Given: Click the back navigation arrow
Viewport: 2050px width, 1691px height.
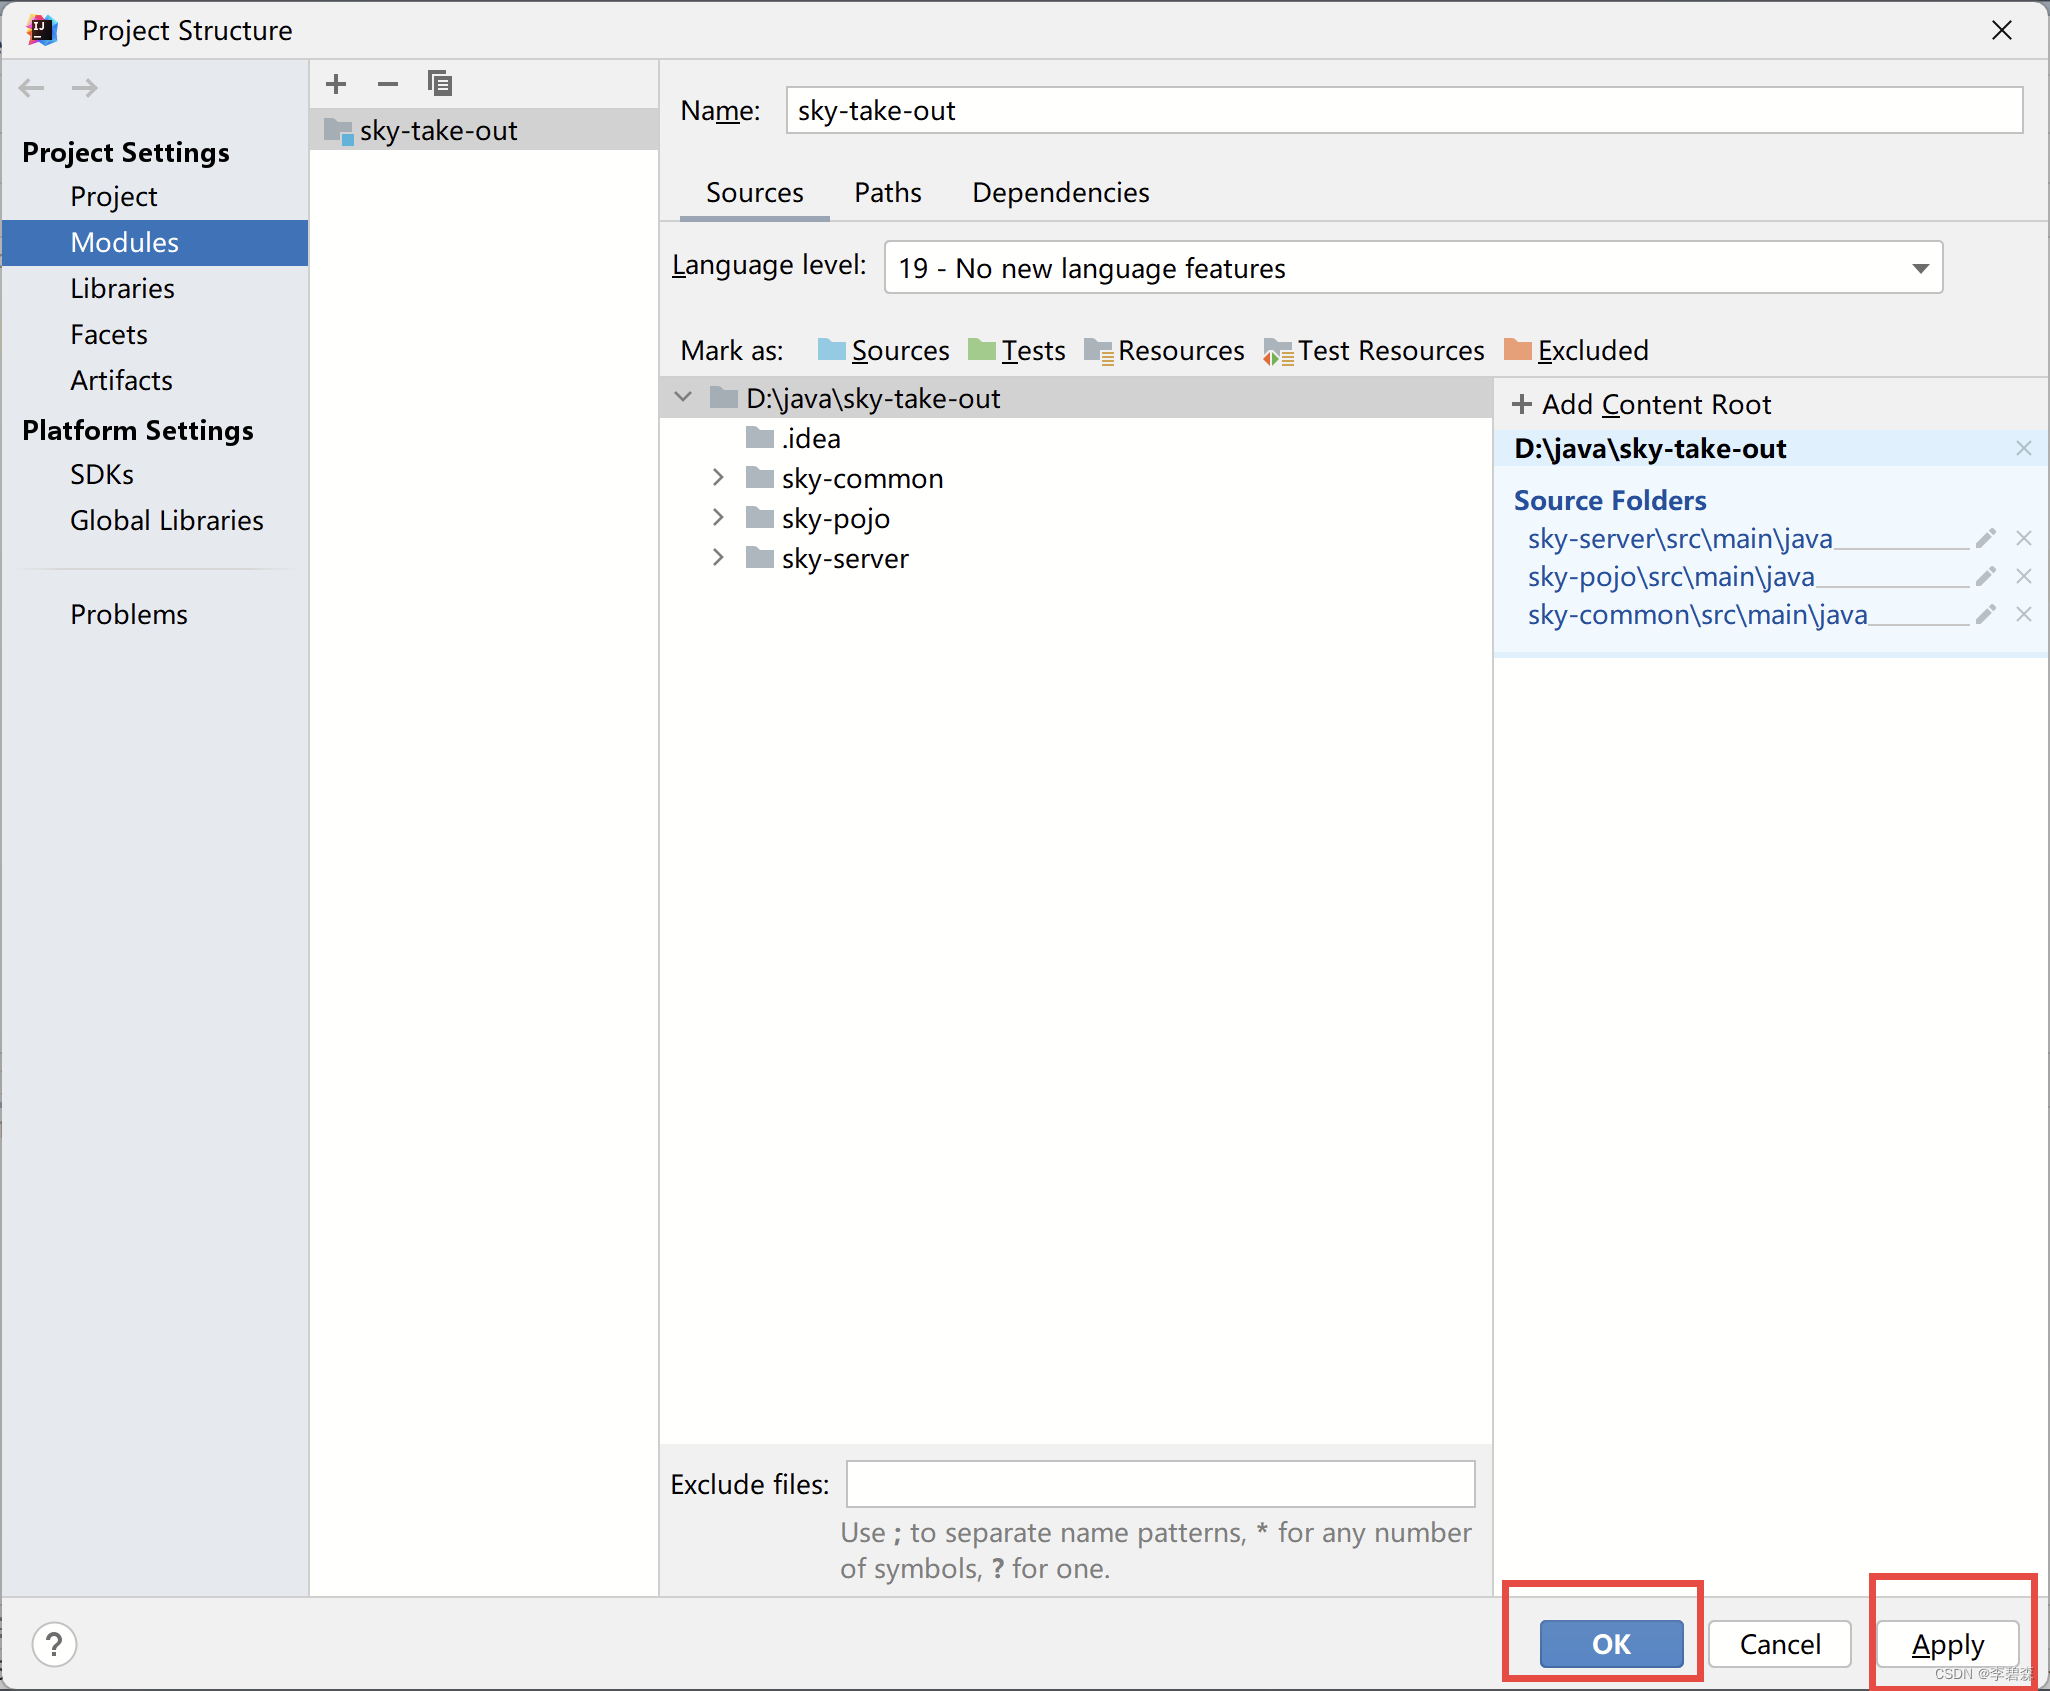Looking at the screenshot, I should point(31,88).
